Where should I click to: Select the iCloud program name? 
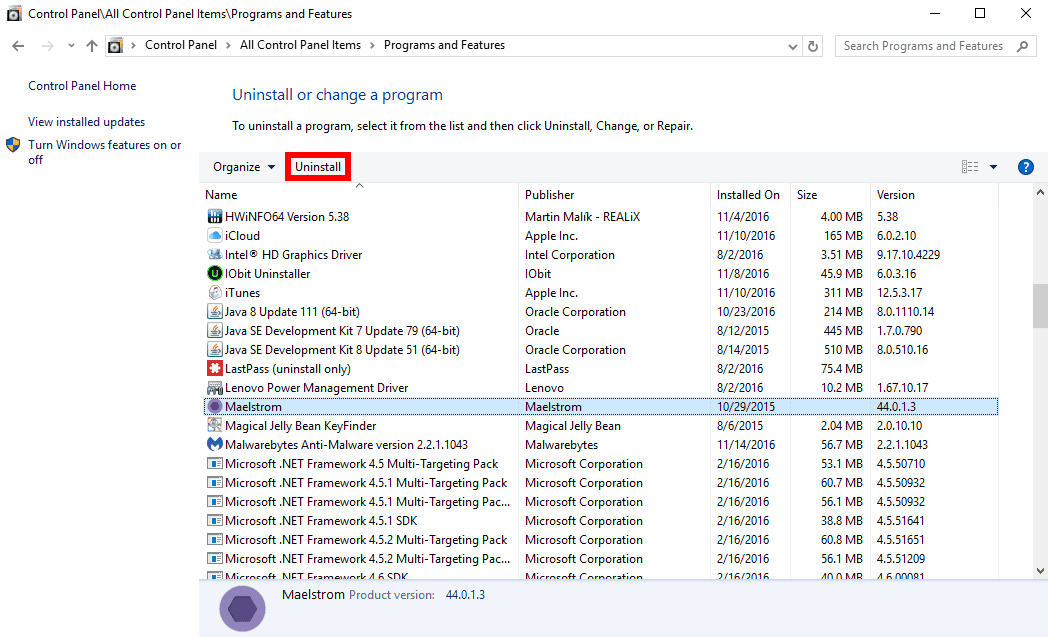(242, 235)
